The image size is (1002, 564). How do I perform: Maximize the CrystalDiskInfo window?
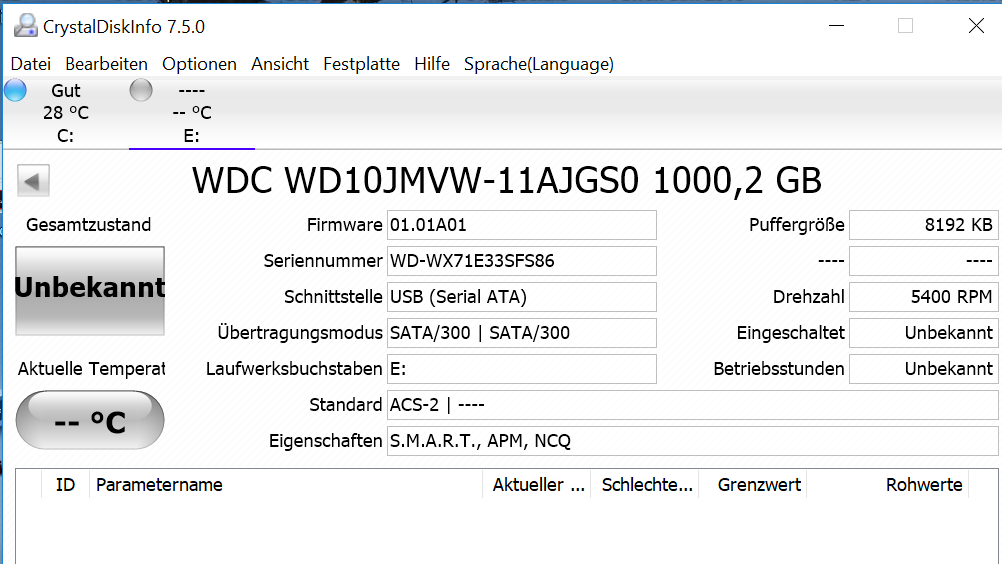(905, 26)
